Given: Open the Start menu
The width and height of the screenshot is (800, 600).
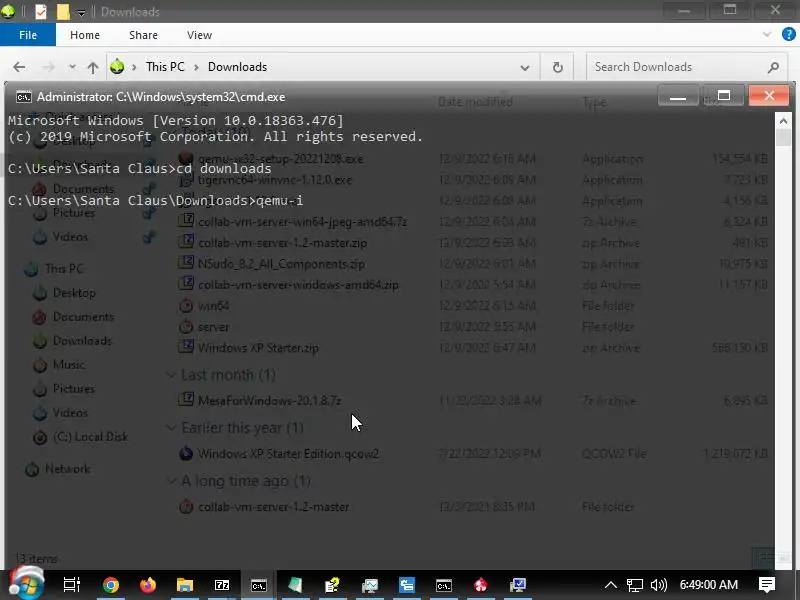Looking at the screenshot, I should pos(26,583).
